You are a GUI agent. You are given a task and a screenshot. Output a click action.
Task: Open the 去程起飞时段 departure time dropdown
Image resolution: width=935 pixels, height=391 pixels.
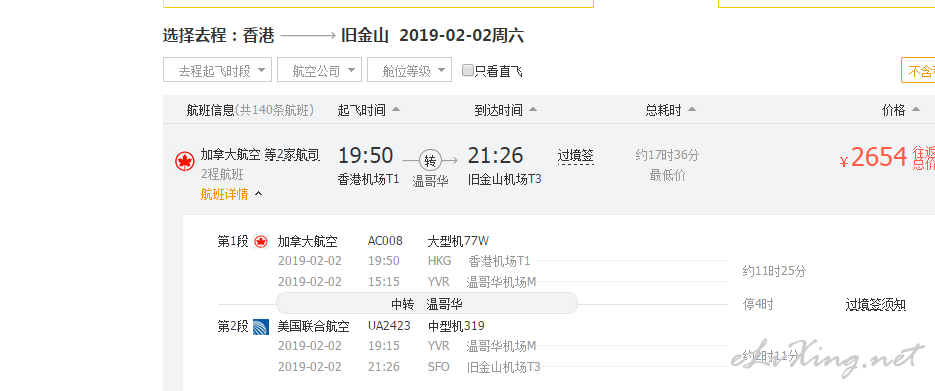tap(217, 70)
